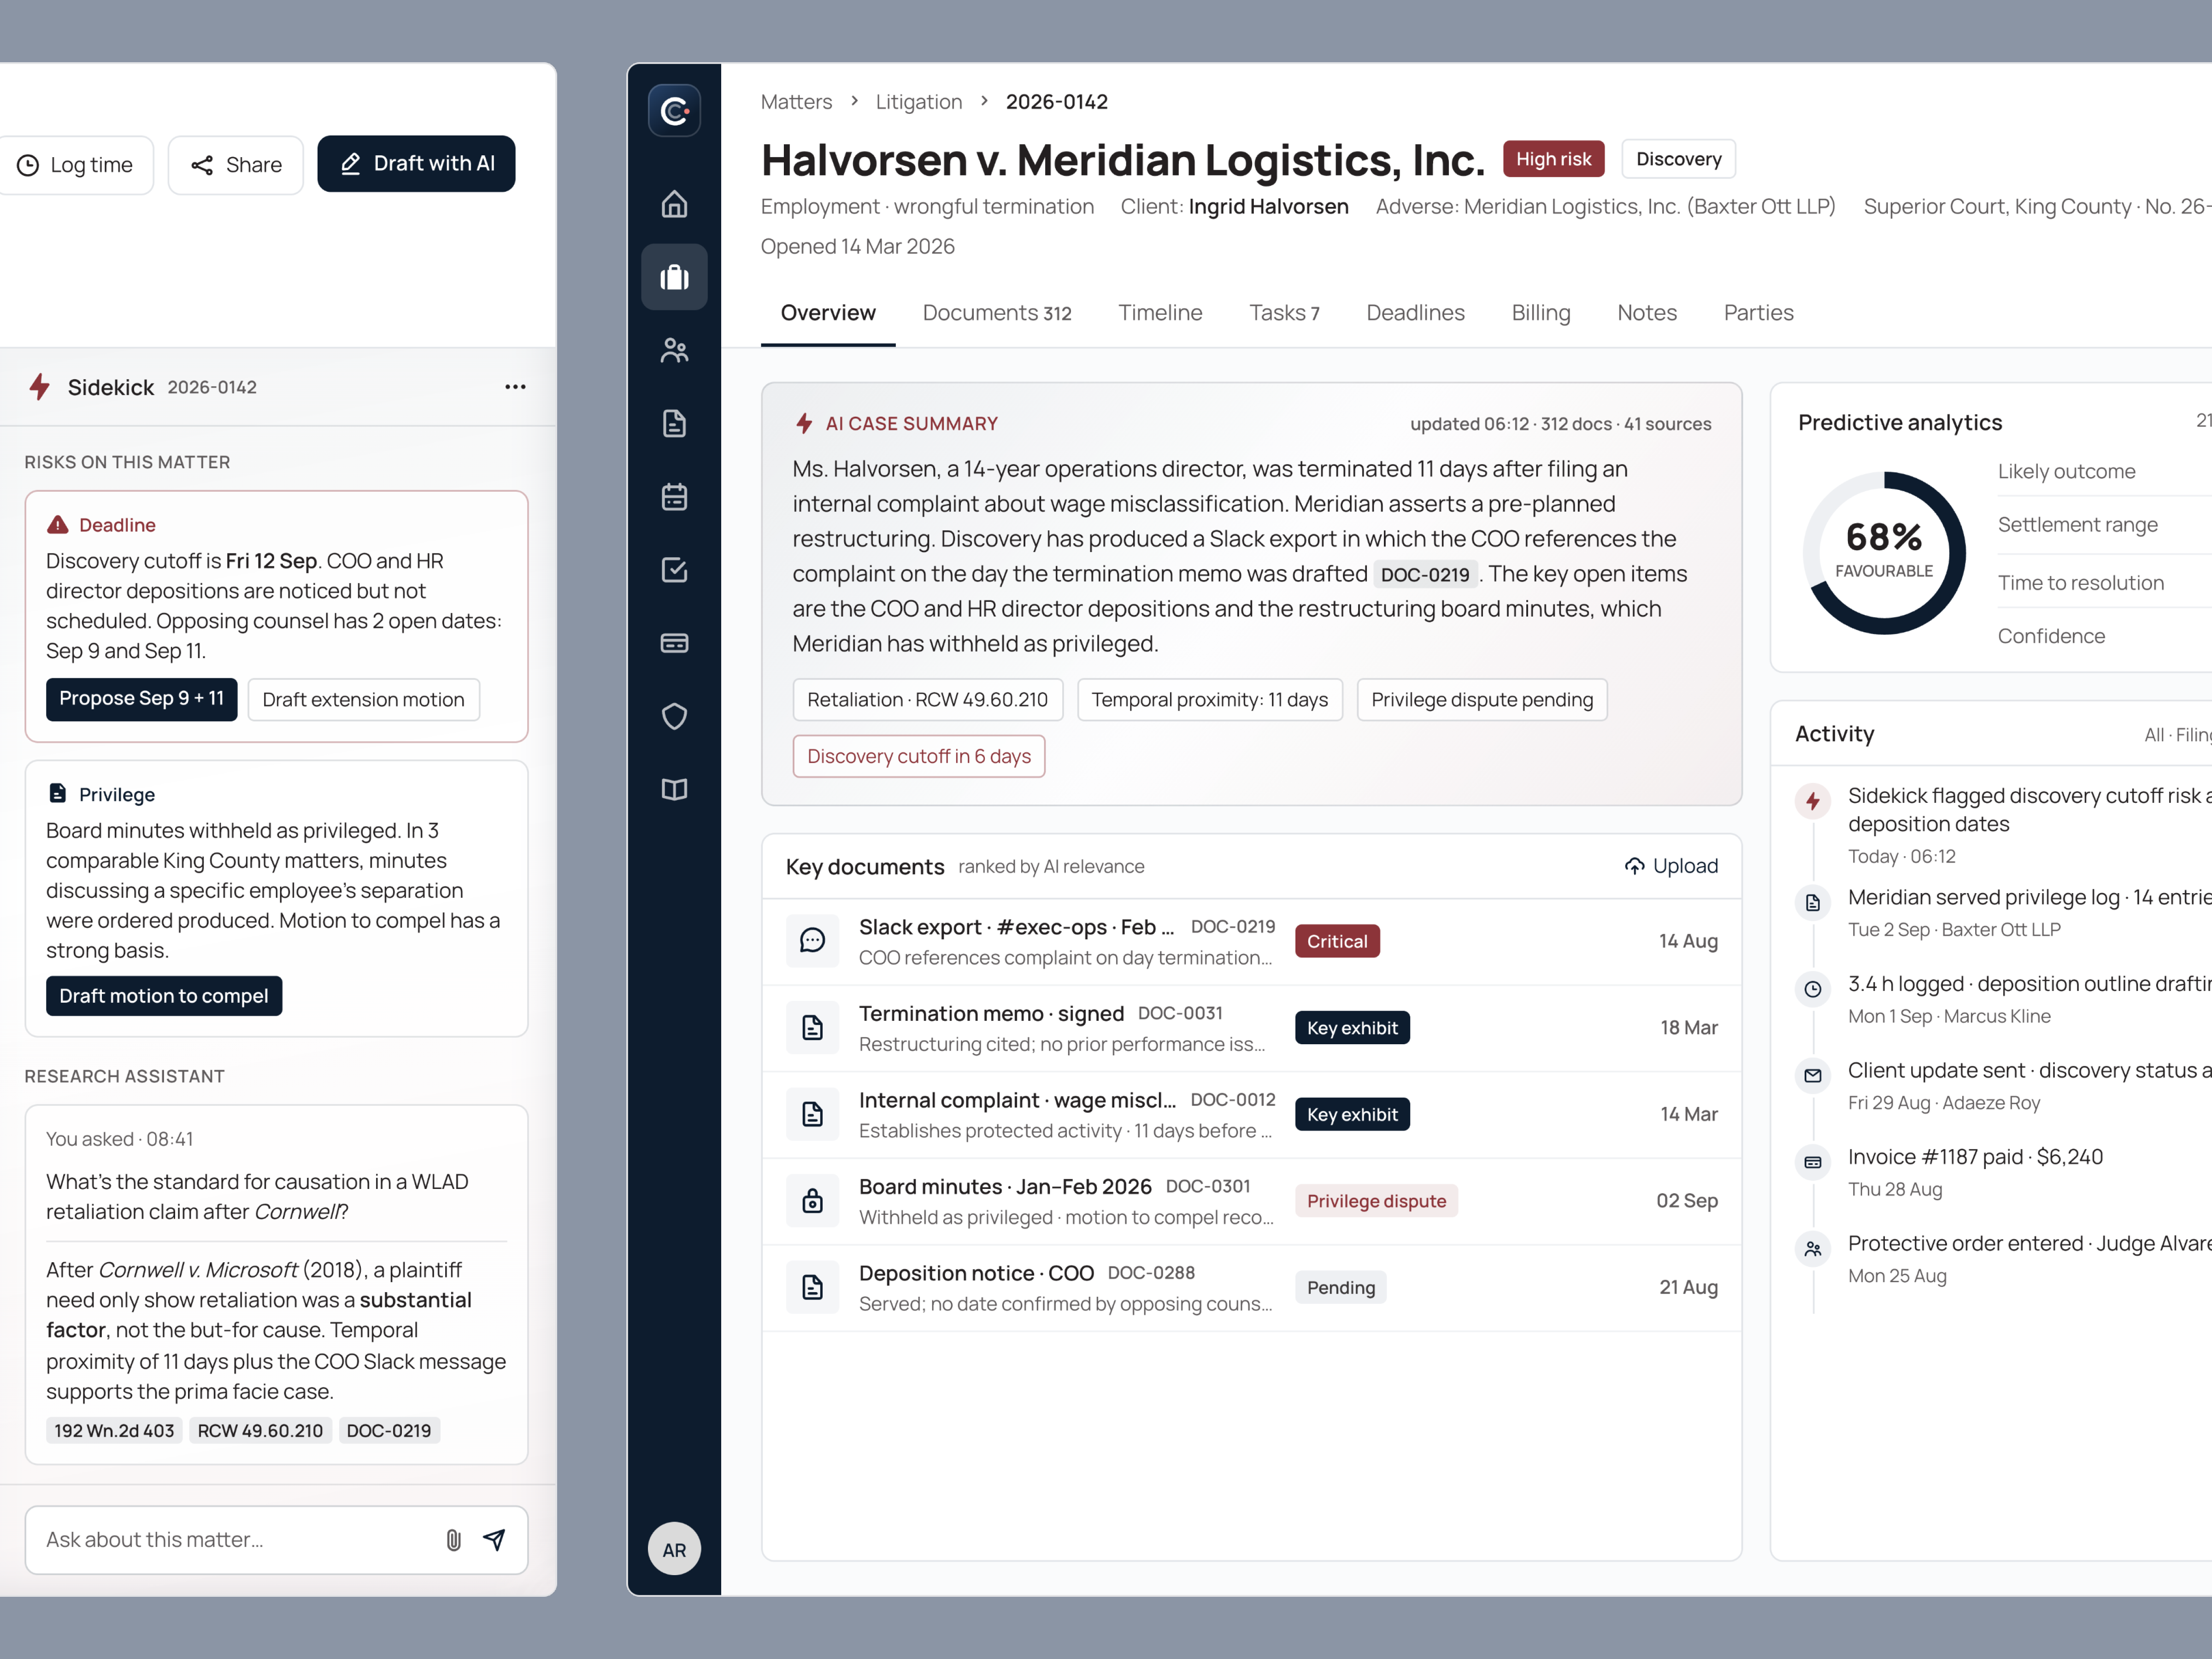Click Draft extension motion button
2212x1659 pixels.
point(364,699)
